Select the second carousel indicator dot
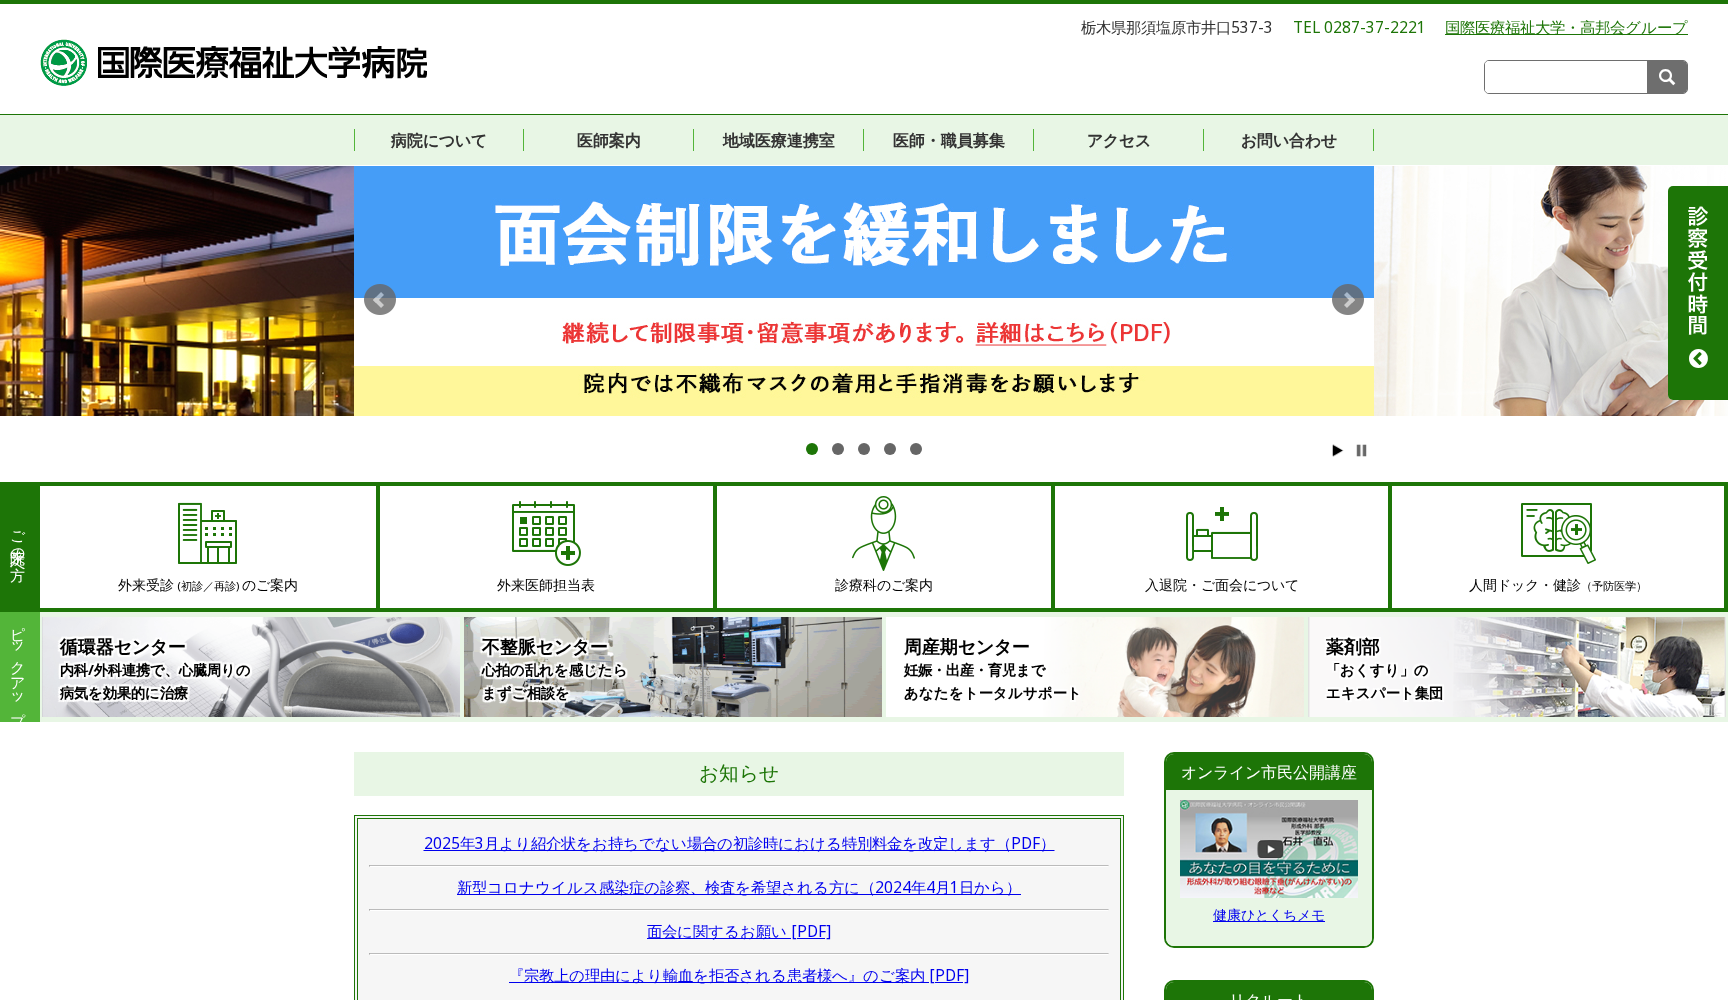 pyautogui.click(x=838, y=449)
